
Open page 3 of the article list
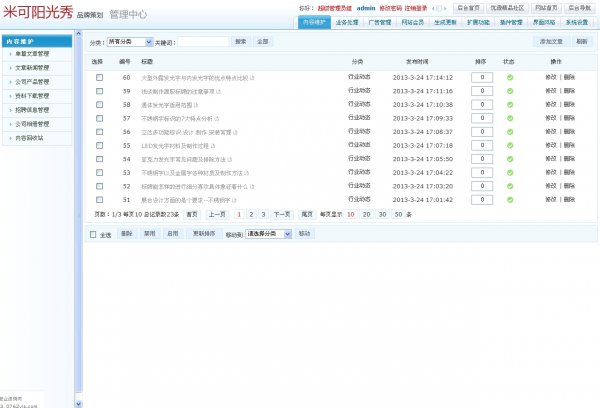click(x=263, y=215)
